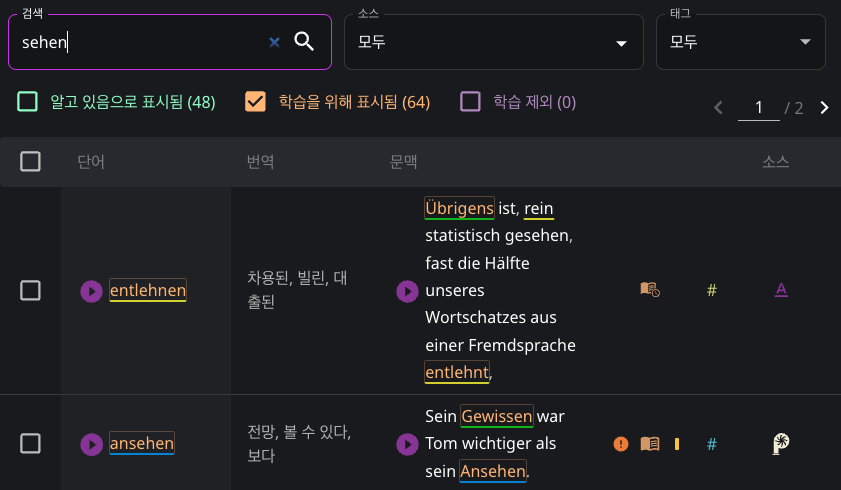Click the yellow hashtag icon in the entlehnen row
Image resolution: width=841 pixels, height=490 pixels.
712,290
